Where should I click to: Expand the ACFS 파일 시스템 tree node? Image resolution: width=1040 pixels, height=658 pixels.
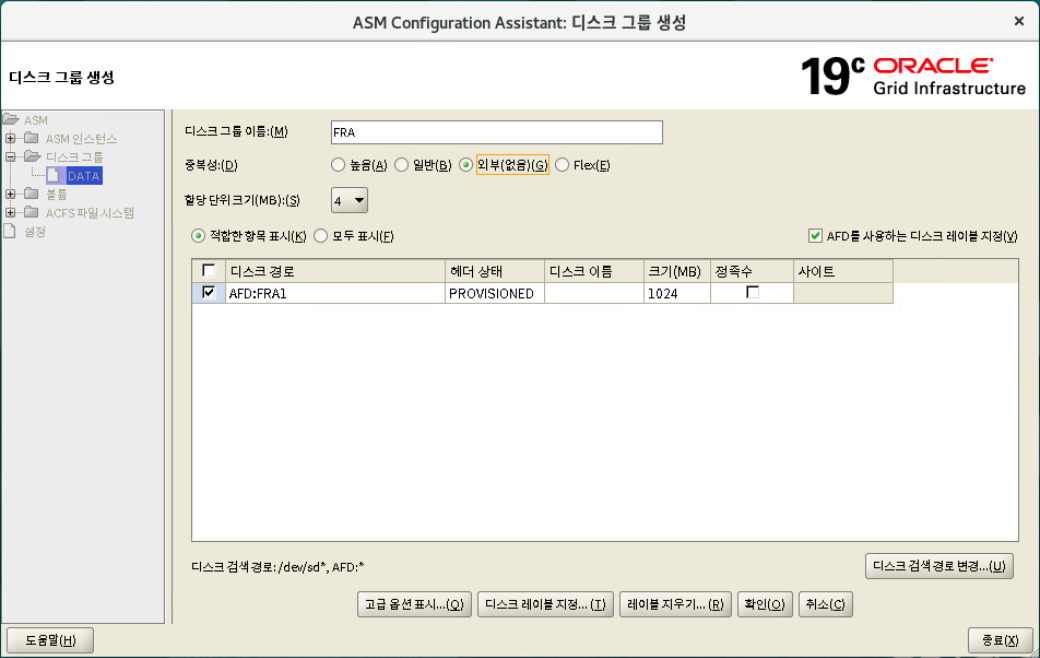point(11,213)
